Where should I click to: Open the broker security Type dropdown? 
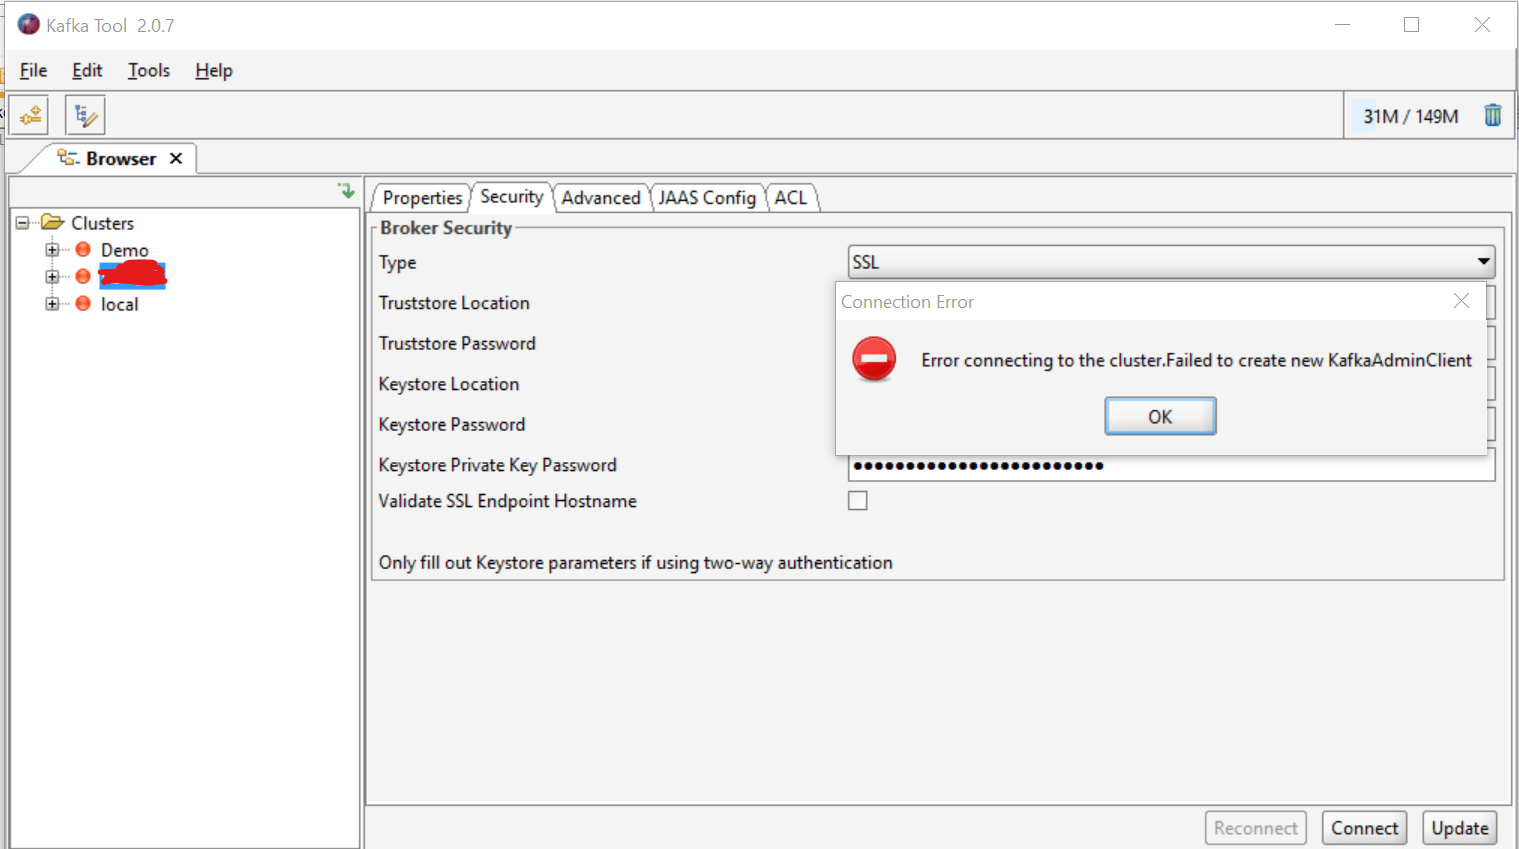[1483, 262]
